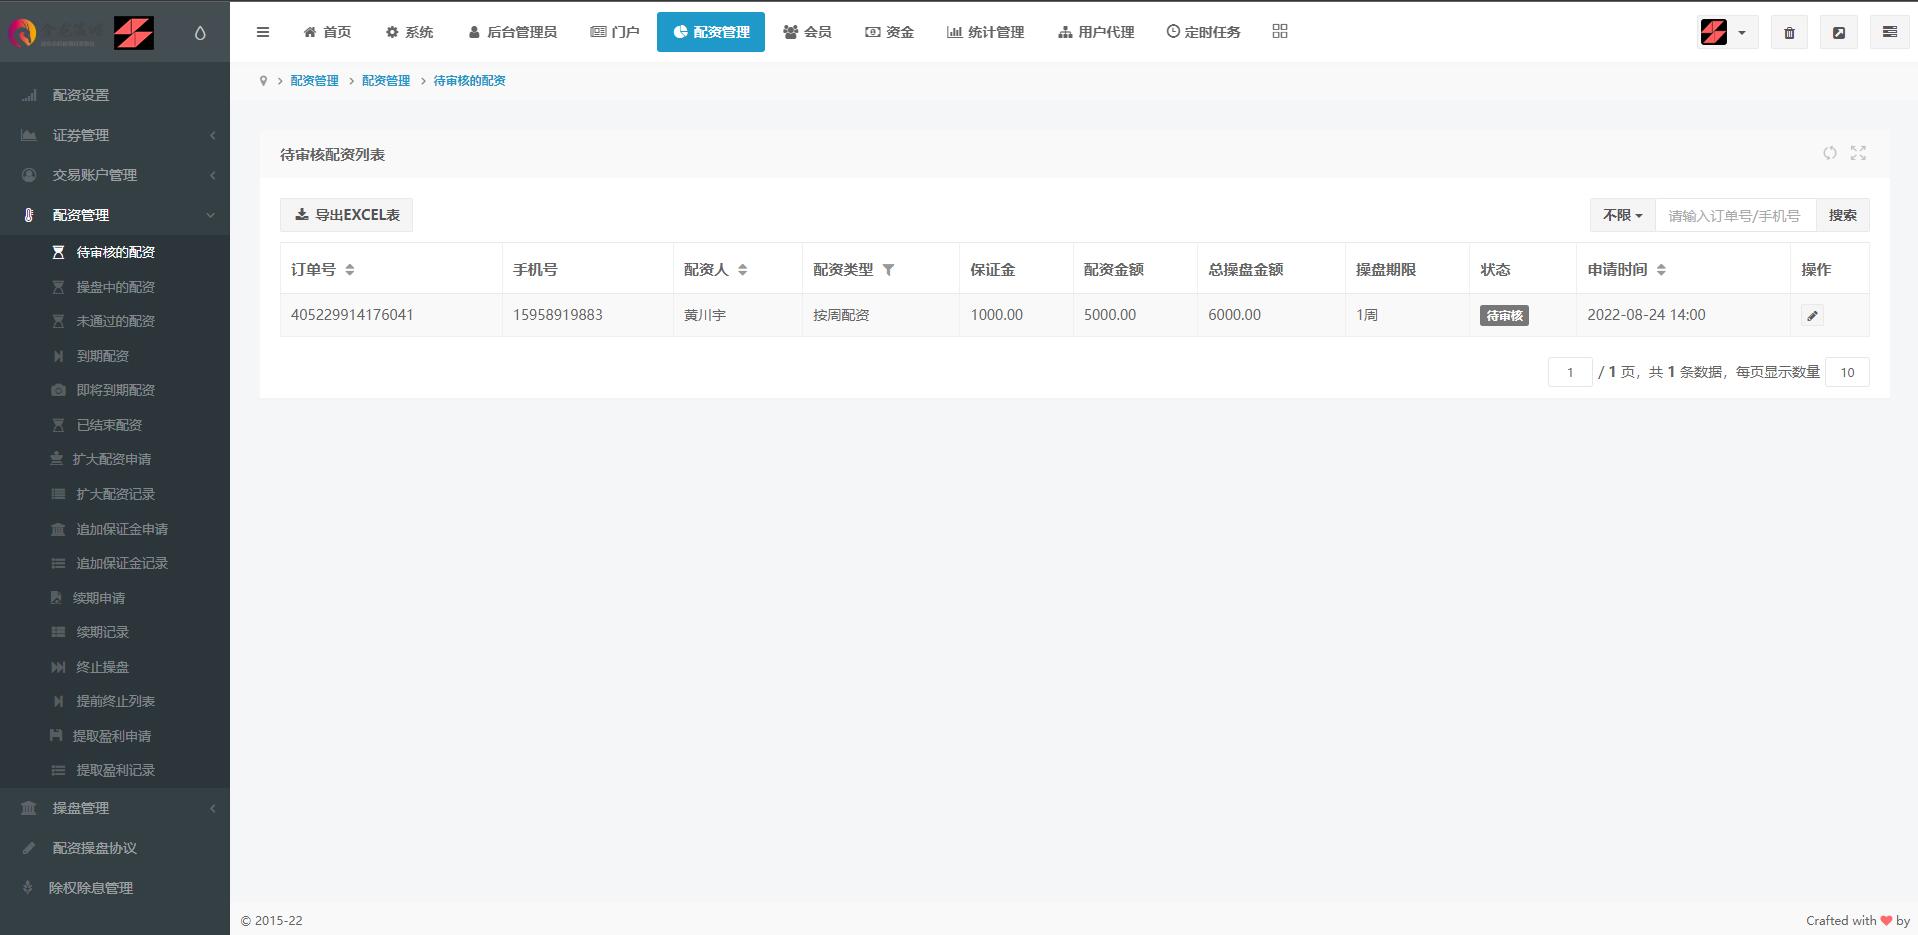1918x935 pixels.
Task: Click the fullscreen expand icon in panel header
Action: [1858, 153]
